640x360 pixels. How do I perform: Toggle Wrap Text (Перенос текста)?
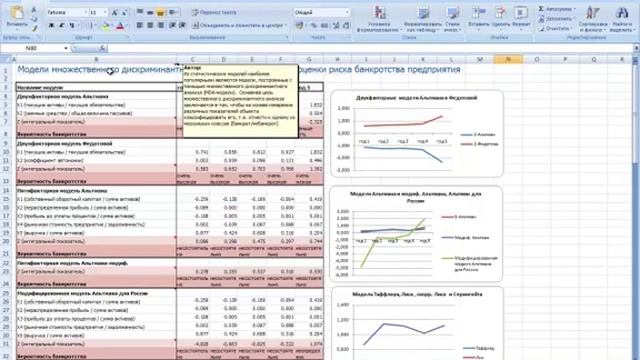coord(214,13)
